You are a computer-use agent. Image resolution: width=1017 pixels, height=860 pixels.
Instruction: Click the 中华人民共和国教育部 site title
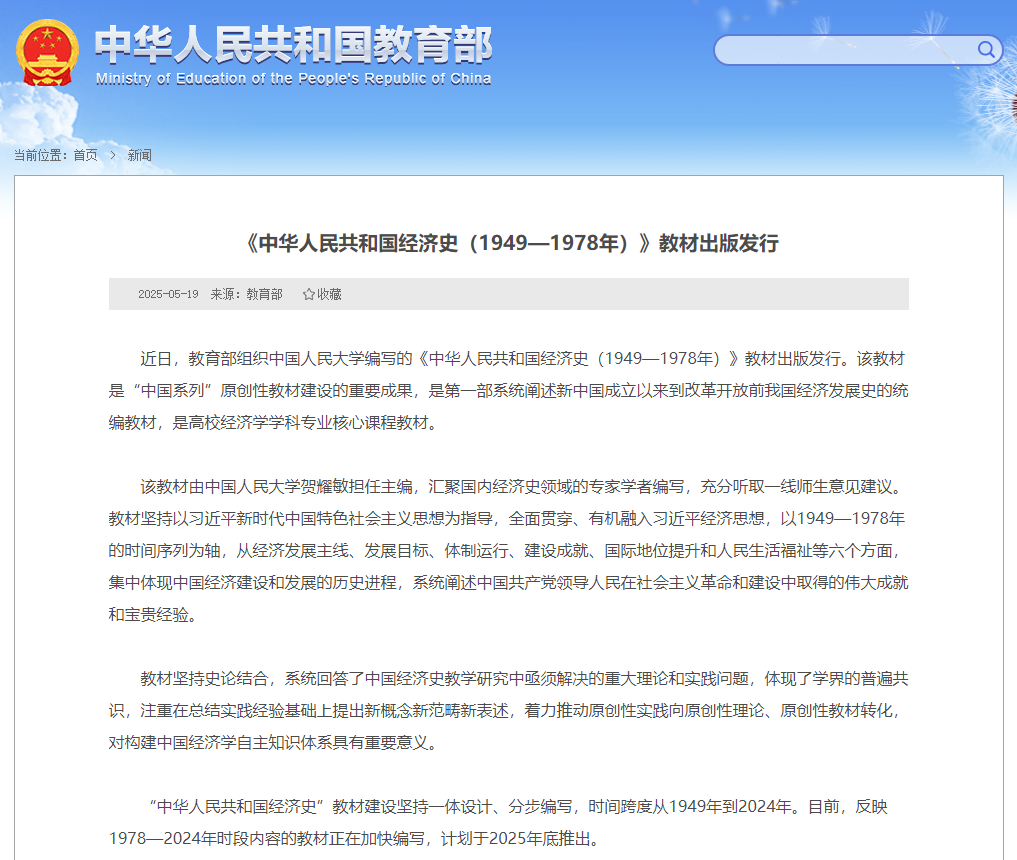coord(293,43)
